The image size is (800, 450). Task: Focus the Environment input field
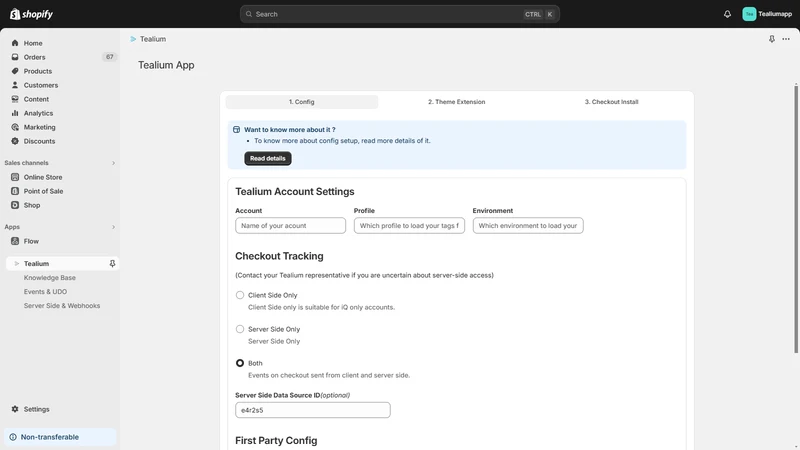point(528,226)
